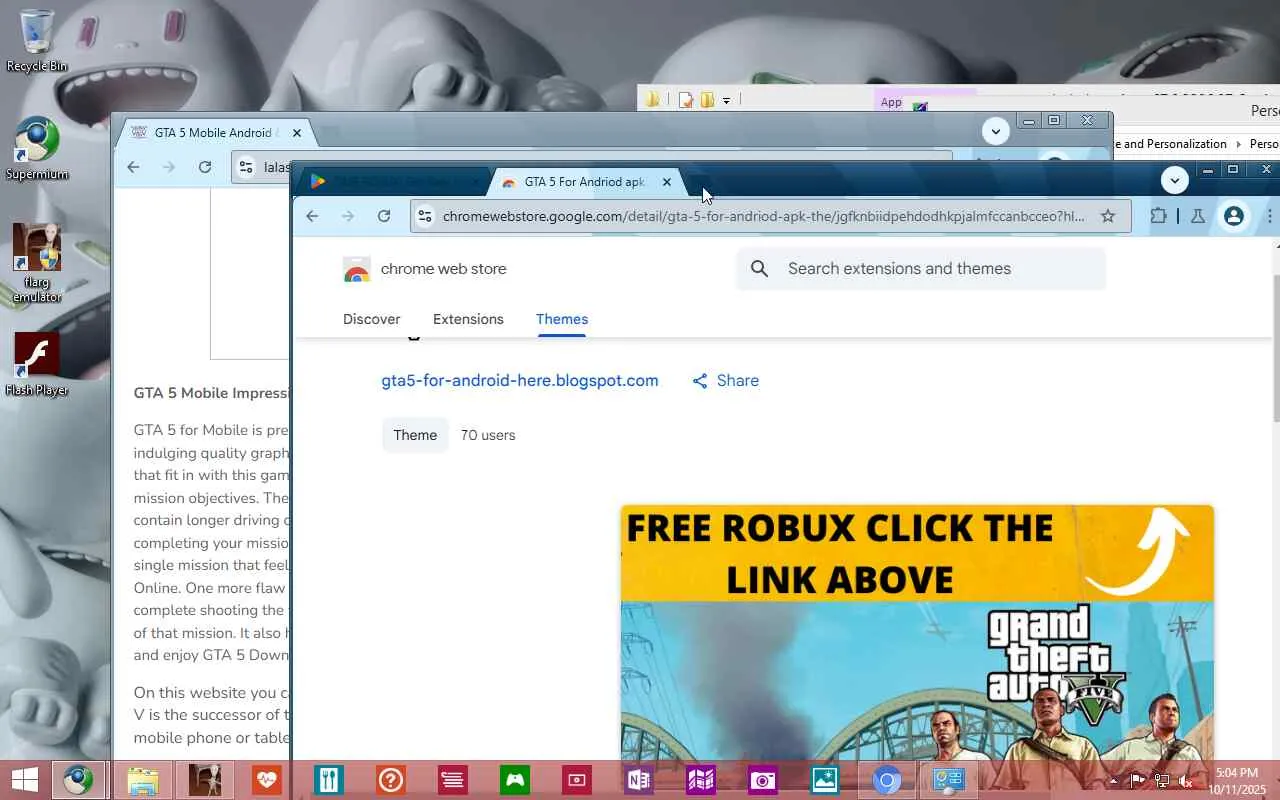Open OneNote from the taskbar
The width and height of the screenshot is (1280, 800).
[638, 780]
